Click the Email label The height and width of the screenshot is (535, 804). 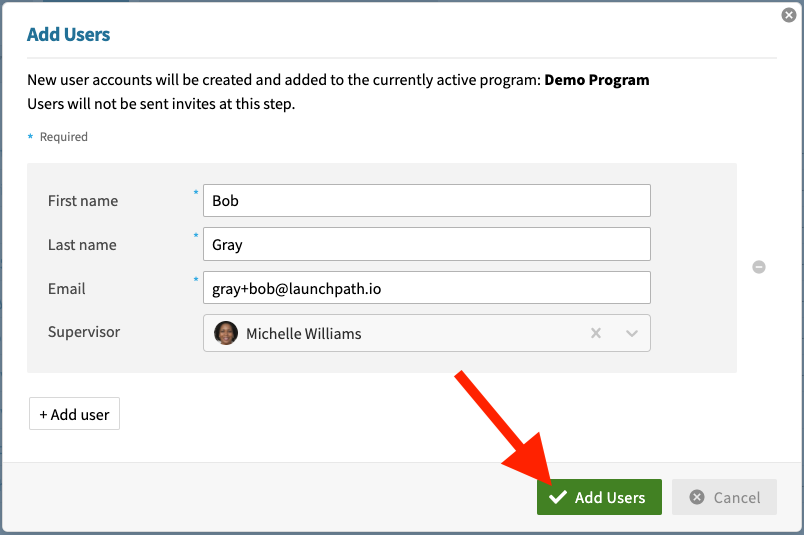click(67, 289)
